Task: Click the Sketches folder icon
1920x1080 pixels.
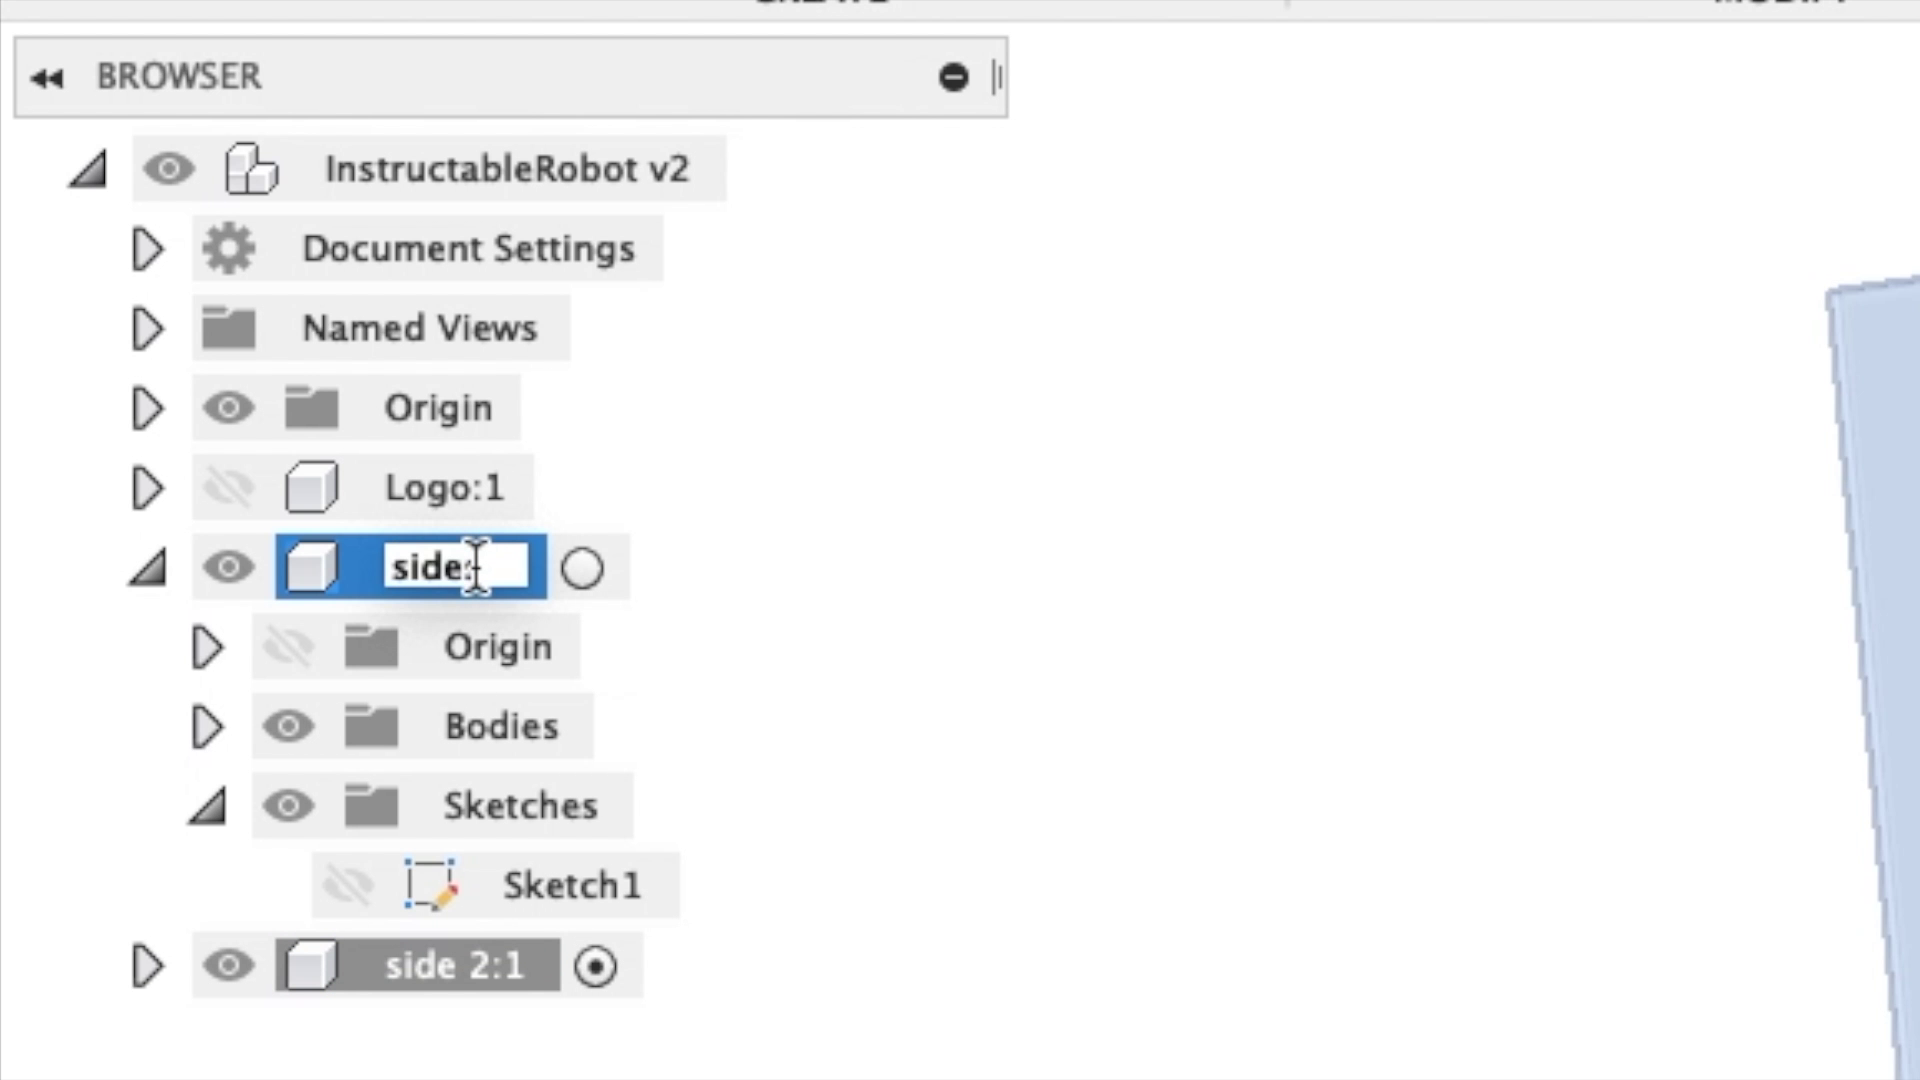Action: click(371, 804)
